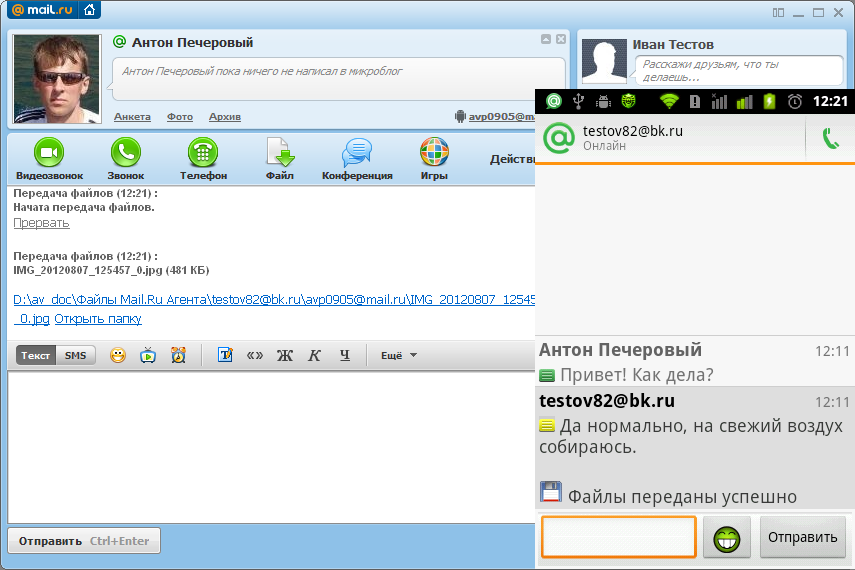Image resolution: width=855 pixels, height=570 pixels.
Task: Click the TV multimedia icon in toolbar
Action: (148, 355)
